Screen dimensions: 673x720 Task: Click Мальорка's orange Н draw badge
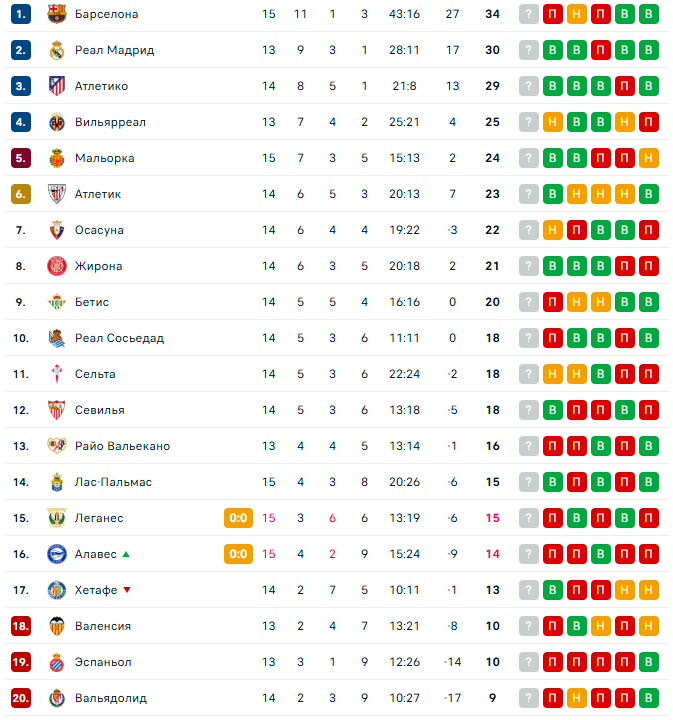pos(648,158)
